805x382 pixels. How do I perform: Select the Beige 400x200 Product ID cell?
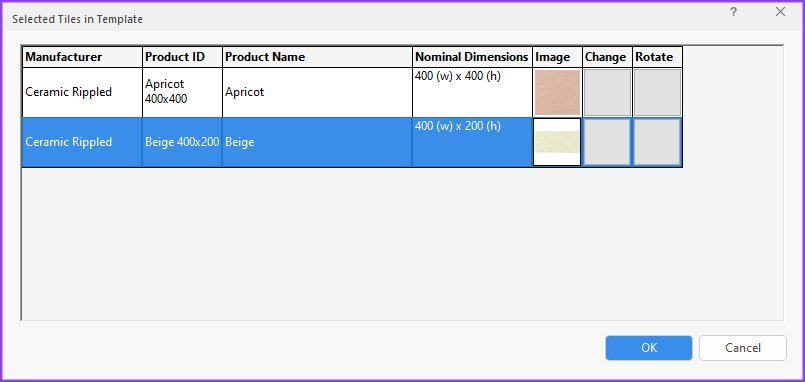pyautogui.click(x=182, y=142)
